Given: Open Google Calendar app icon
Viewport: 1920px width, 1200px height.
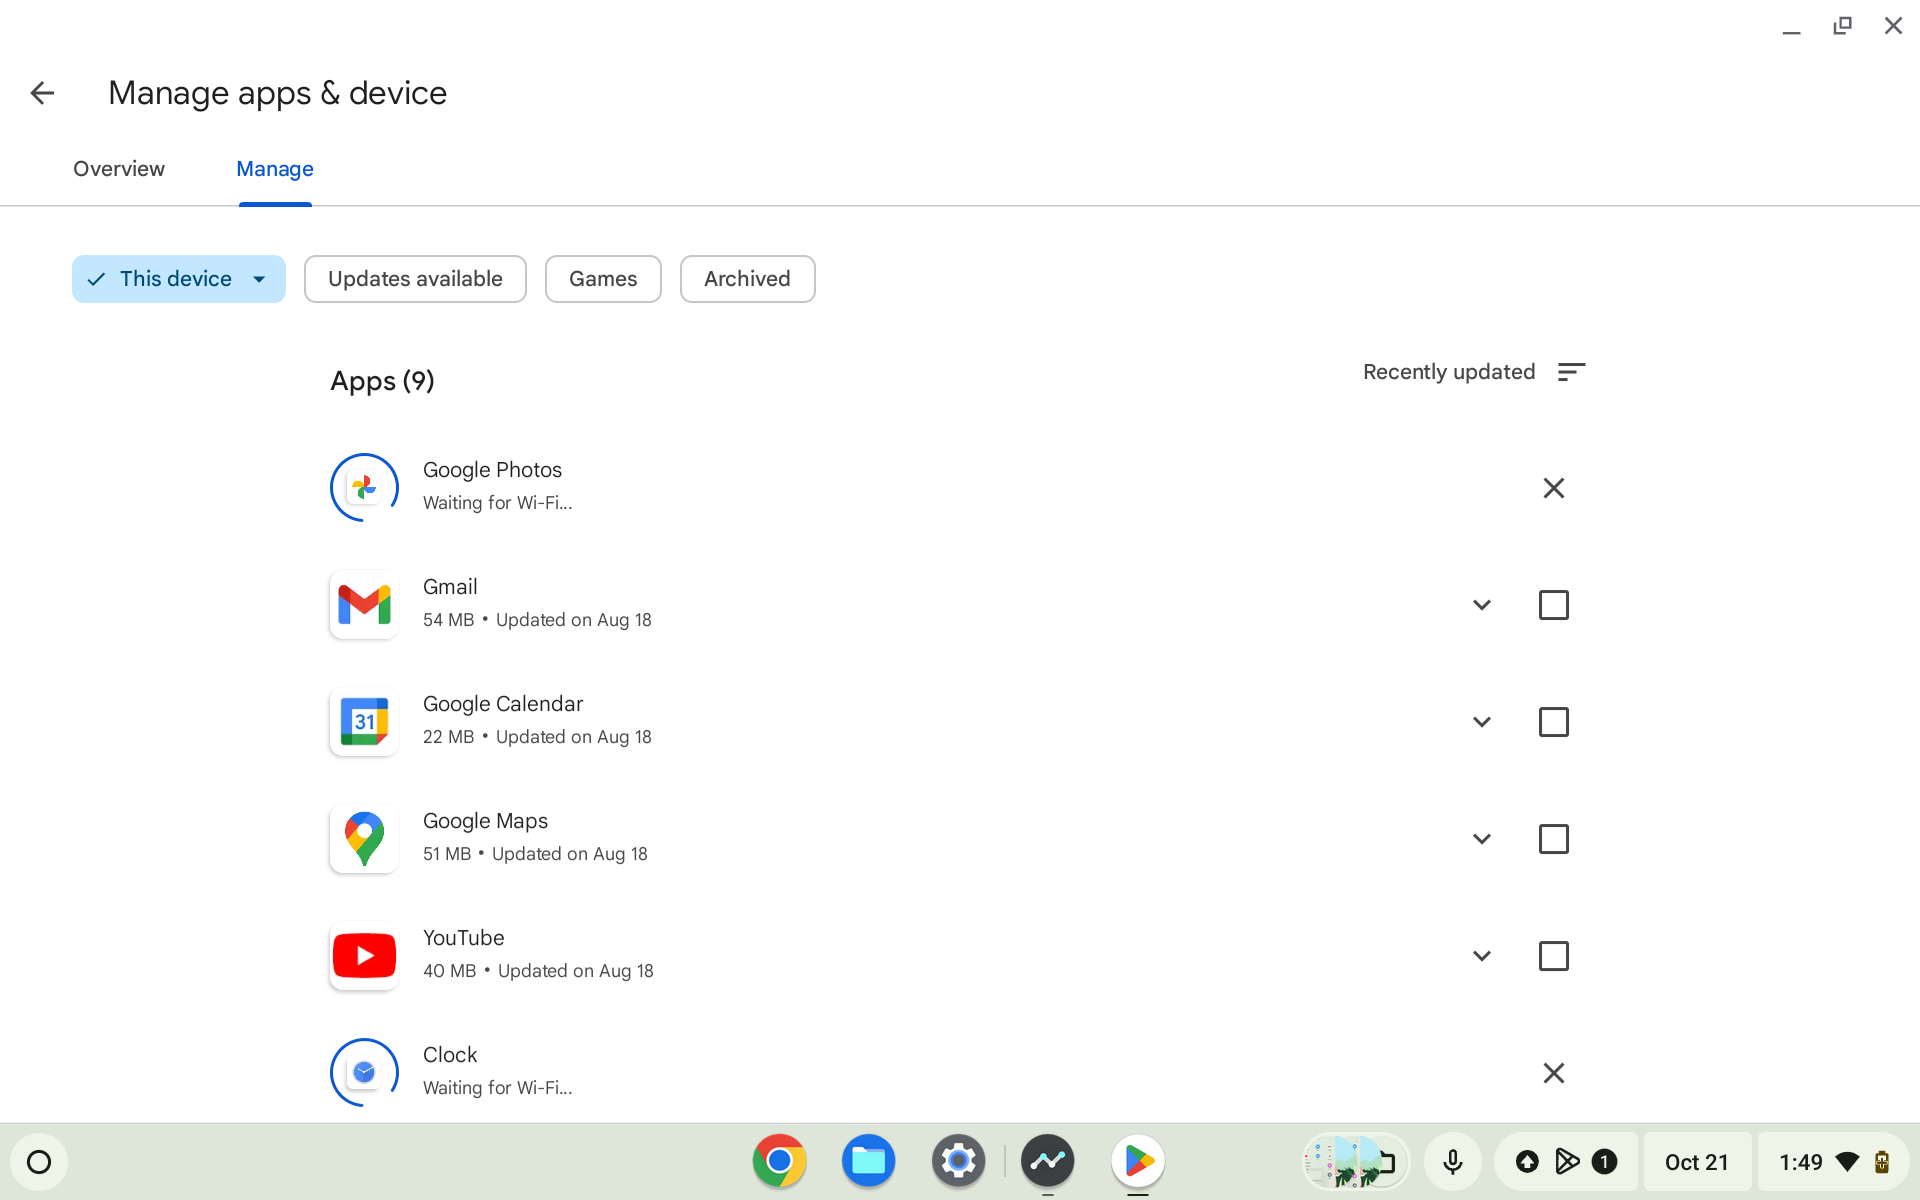Looking at the screenshot, I should click(365, 720).
